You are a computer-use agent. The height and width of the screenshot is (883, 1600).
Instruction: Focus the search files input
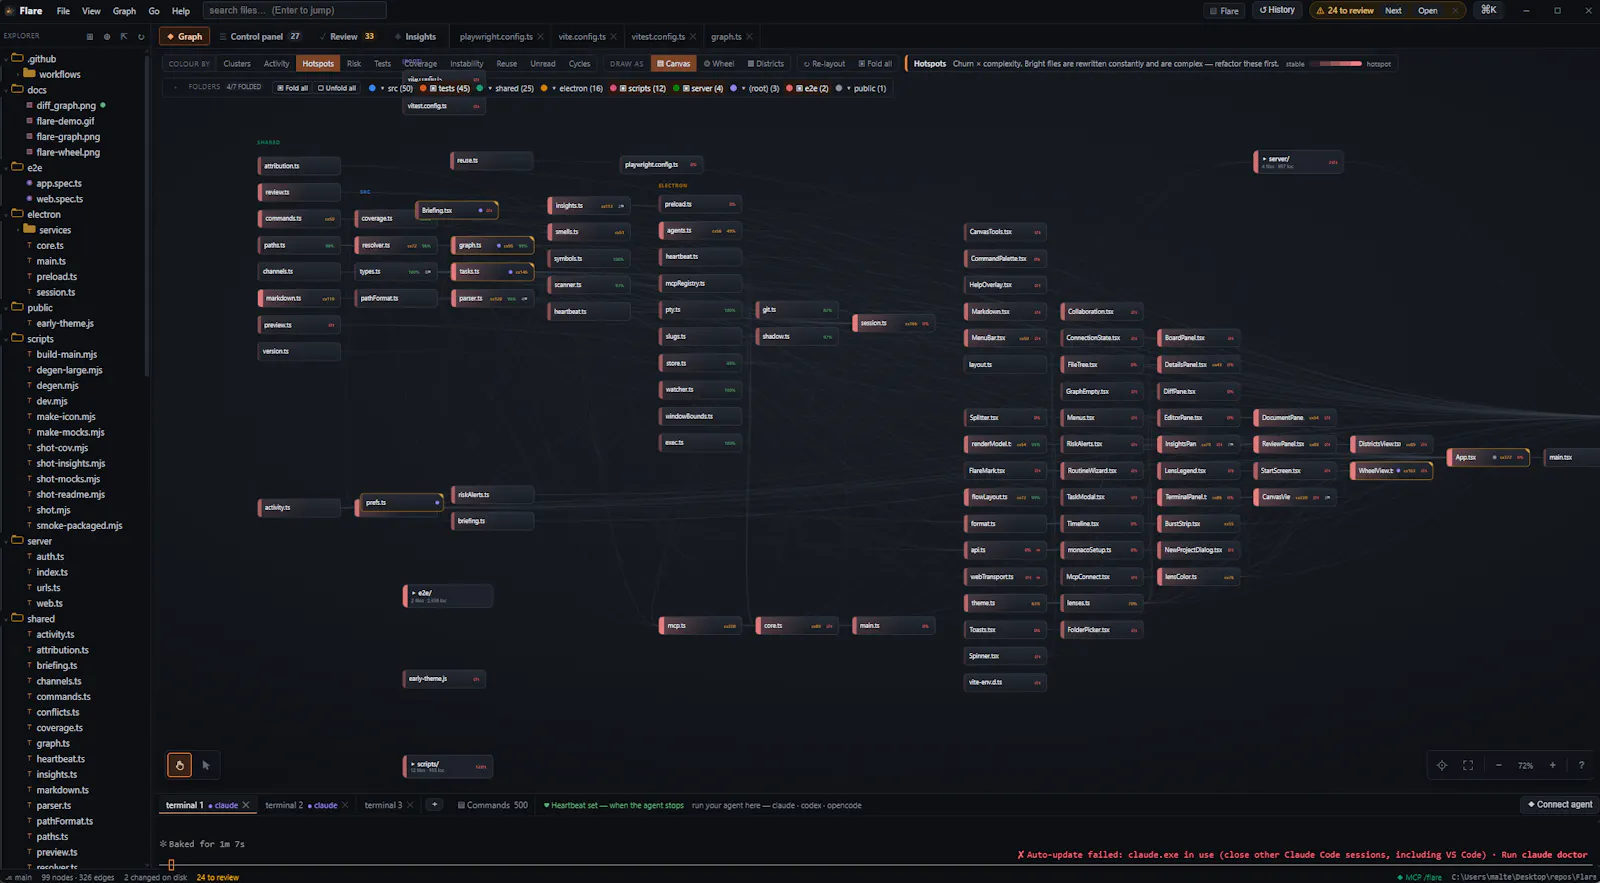point(295,10)
